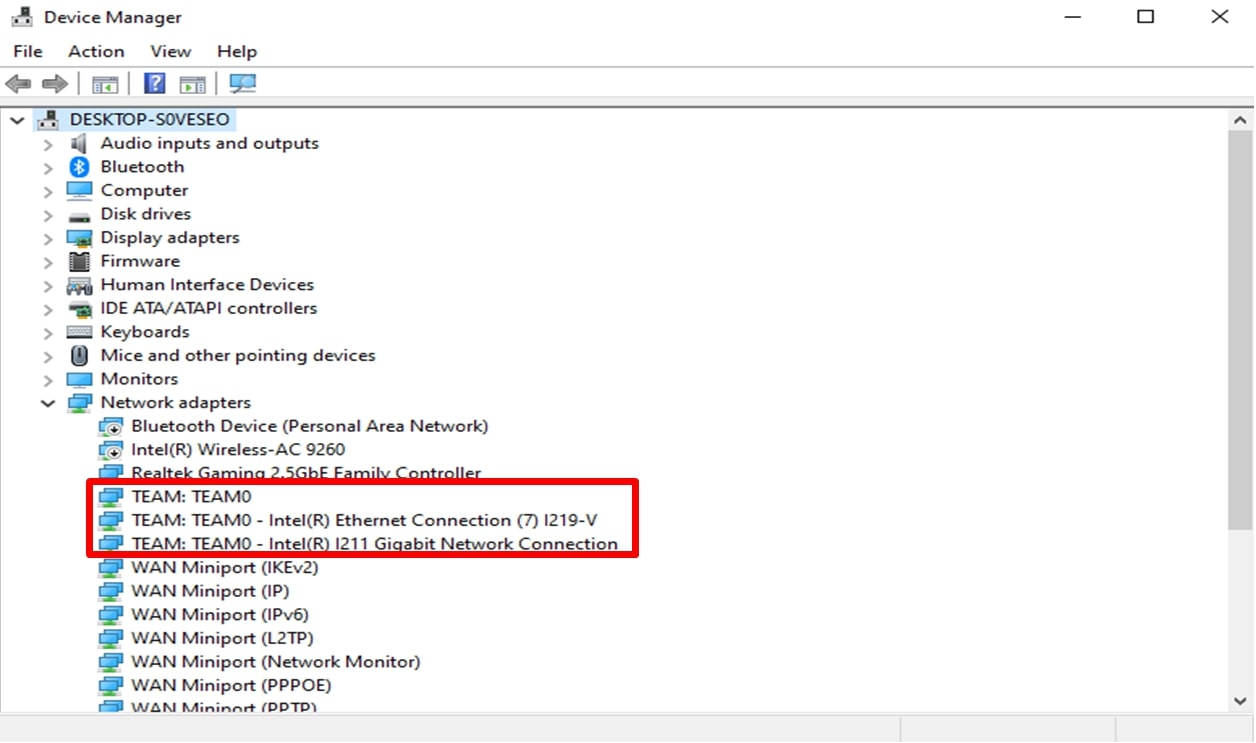Click the Show/Hide Action Pane toolbar icon
1256x743 pixels.
coord(193,84)
